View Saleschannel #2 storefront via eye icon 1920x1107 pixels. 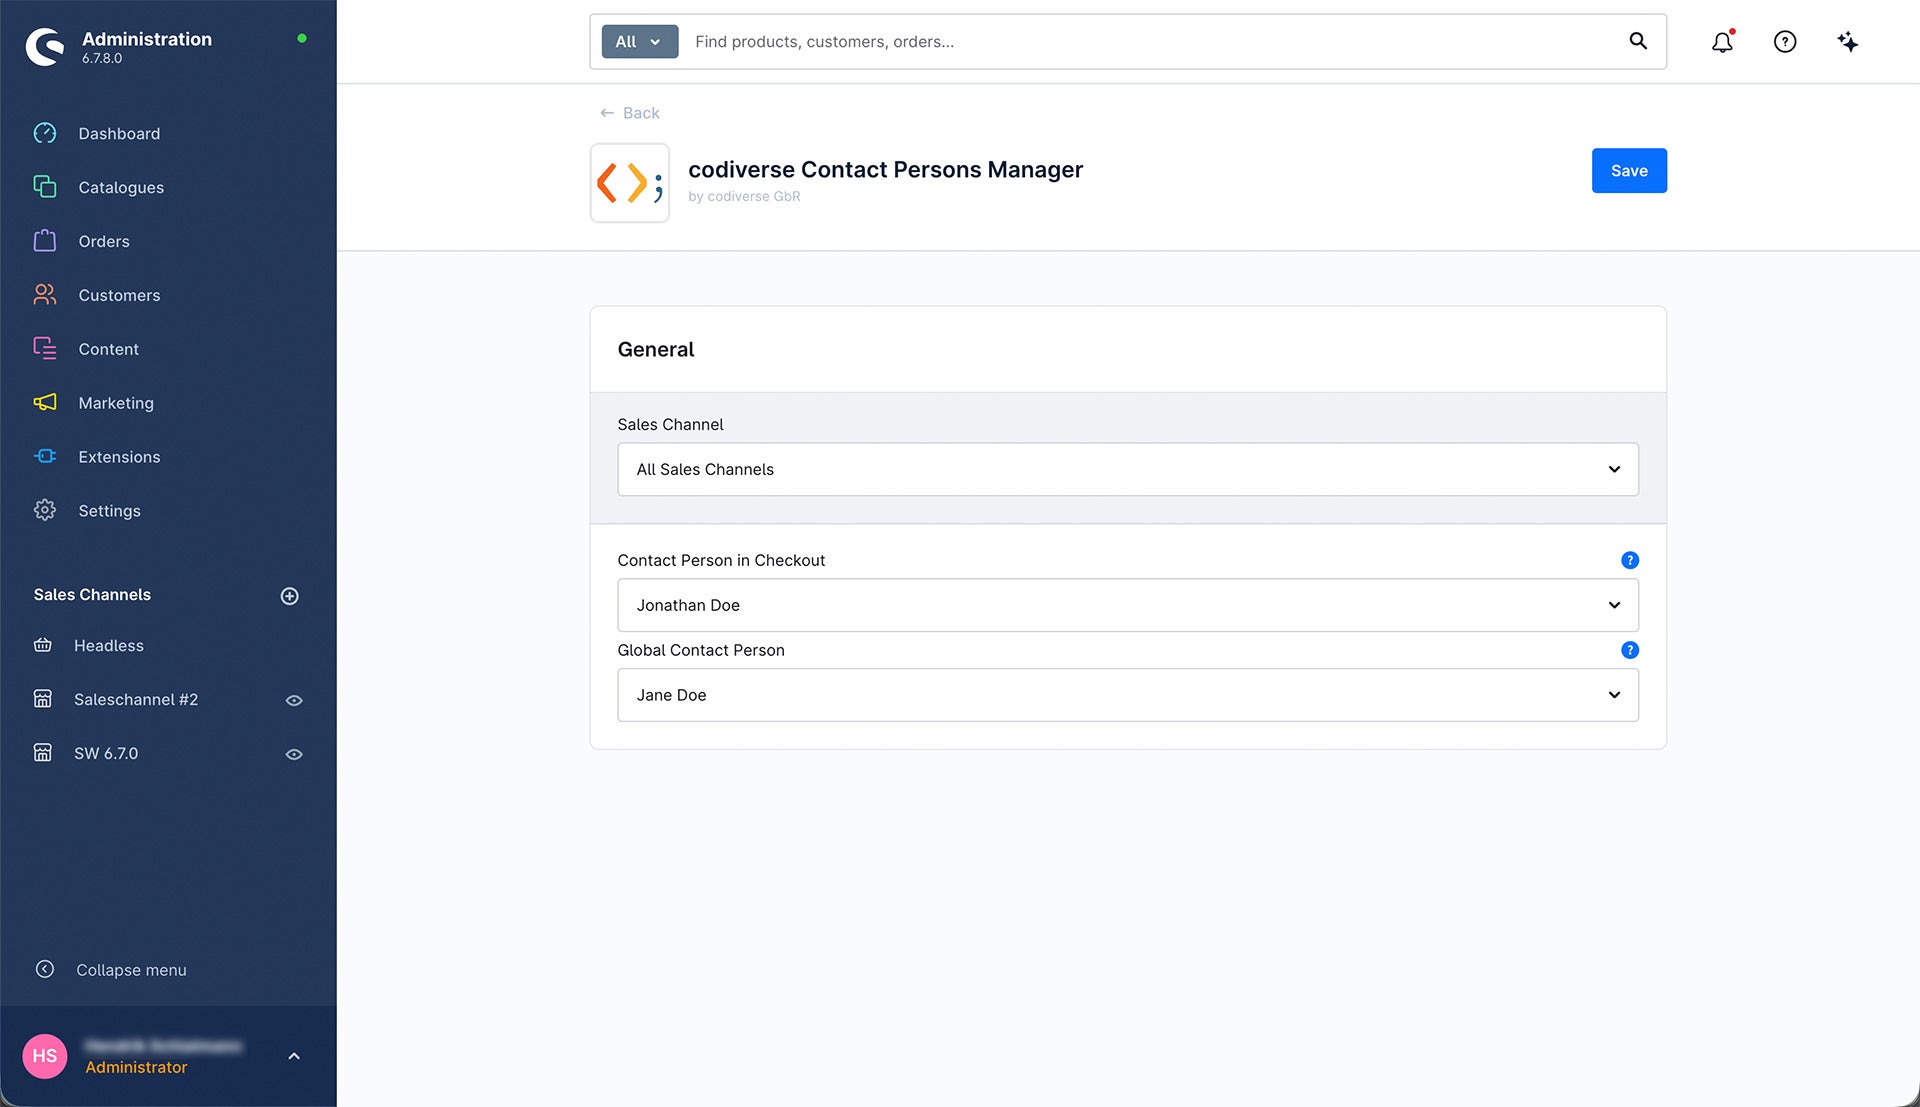coord(294,701)
